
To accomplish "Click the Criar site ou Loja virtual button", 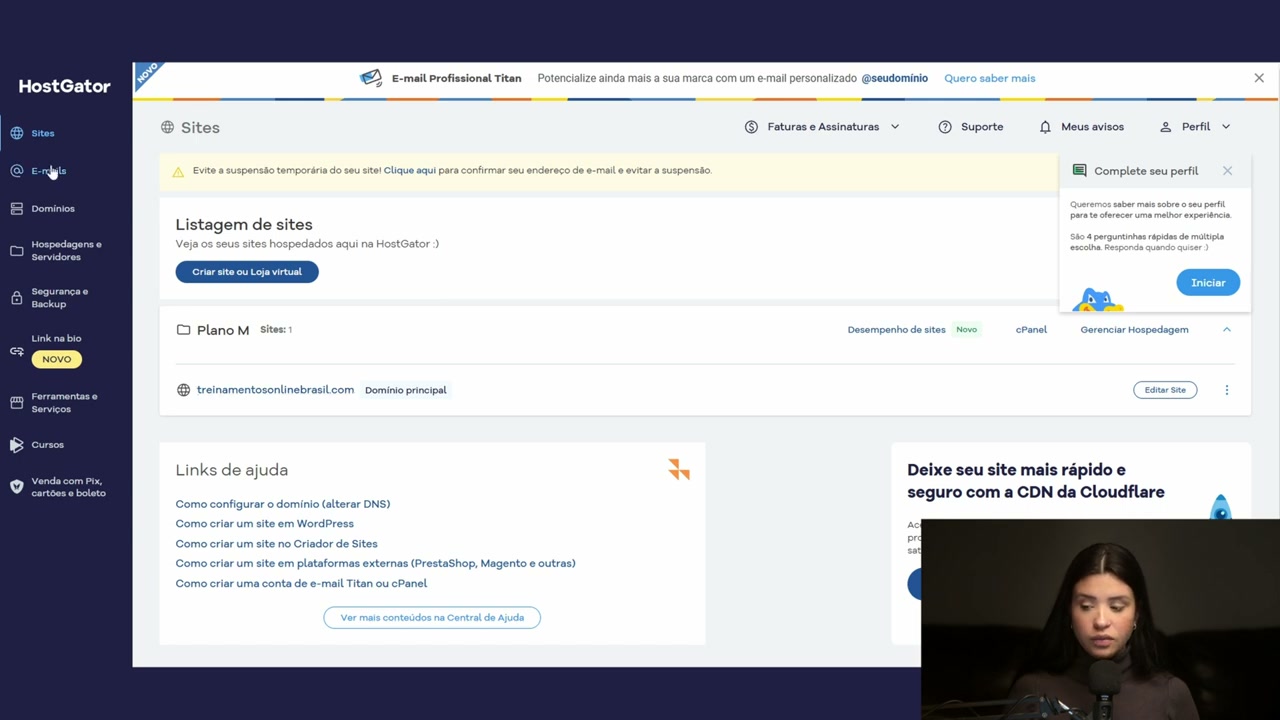I will click(247, 272).
